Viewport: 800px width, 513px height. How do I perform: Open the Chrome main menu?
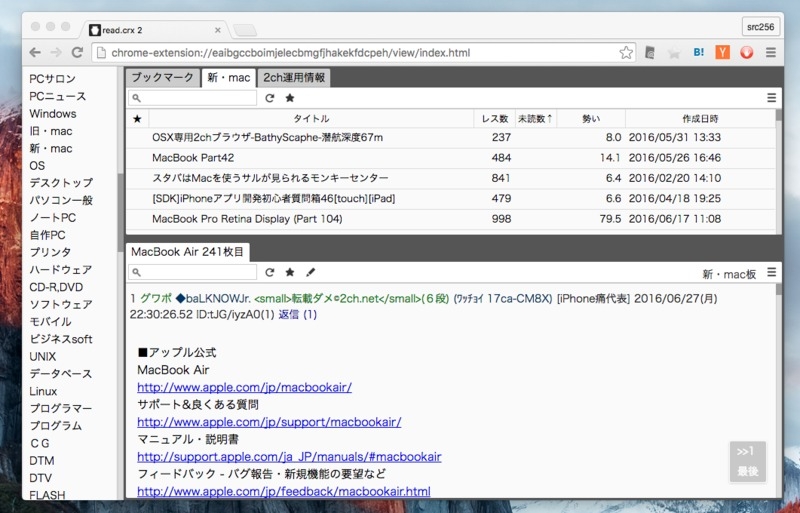click(772, 52)
